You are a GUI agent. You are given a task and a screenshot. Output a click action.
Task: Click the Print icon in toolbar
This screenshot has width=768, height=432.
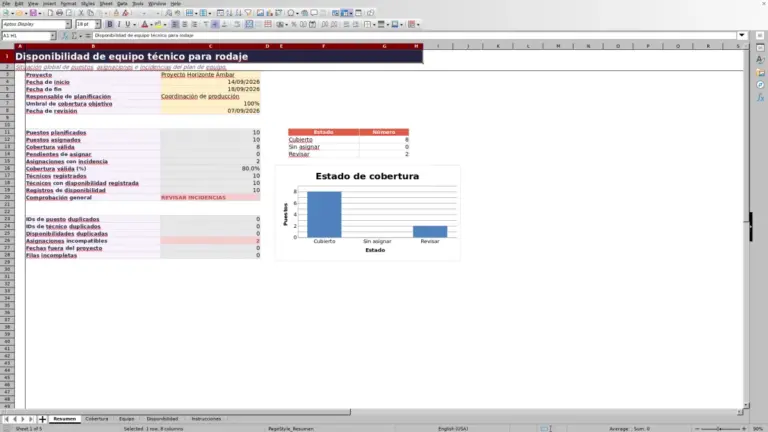coord(59,13)
